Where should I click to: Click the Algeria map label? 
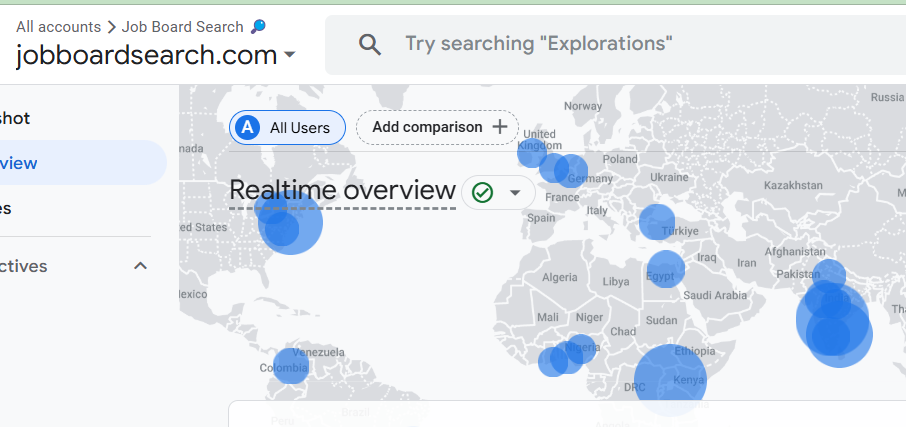click(x=559, y=277)
